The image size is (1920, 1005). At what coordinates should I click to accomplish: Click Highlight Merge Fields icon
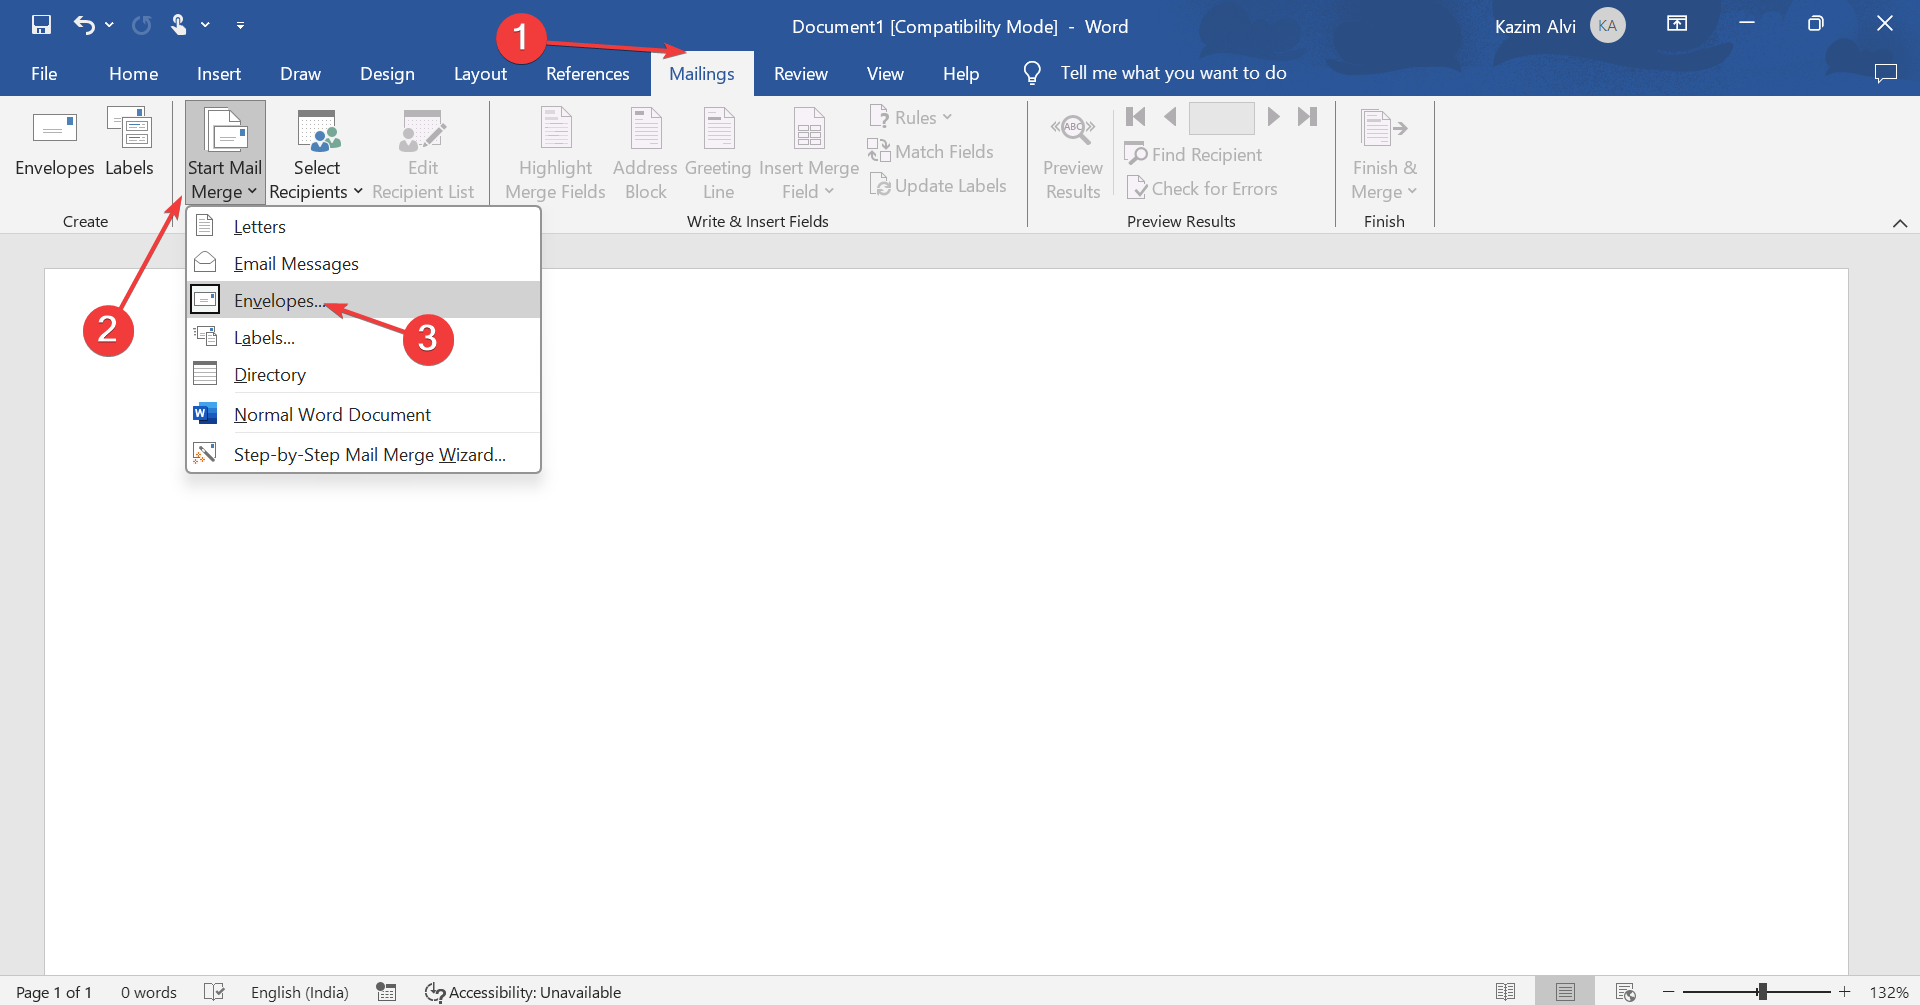555,130
